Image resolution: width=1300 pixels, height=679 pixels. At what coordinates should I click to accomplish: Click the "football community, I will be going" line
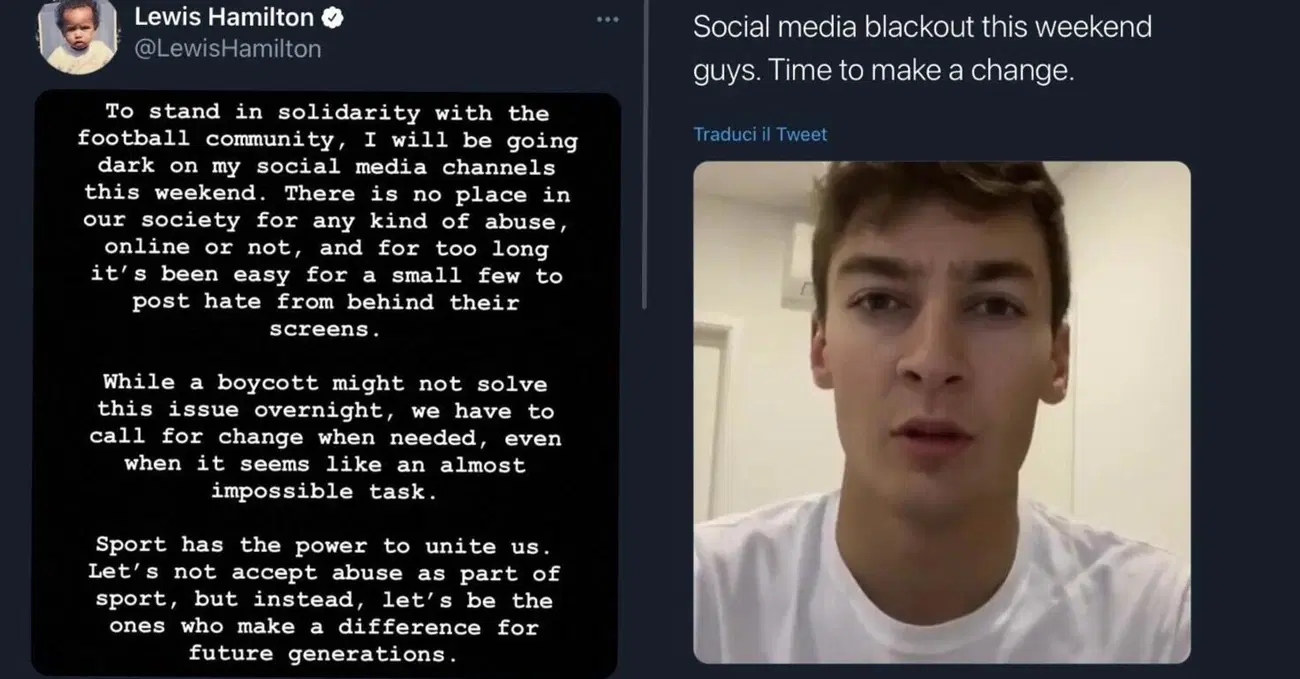[x=327, y=140]
